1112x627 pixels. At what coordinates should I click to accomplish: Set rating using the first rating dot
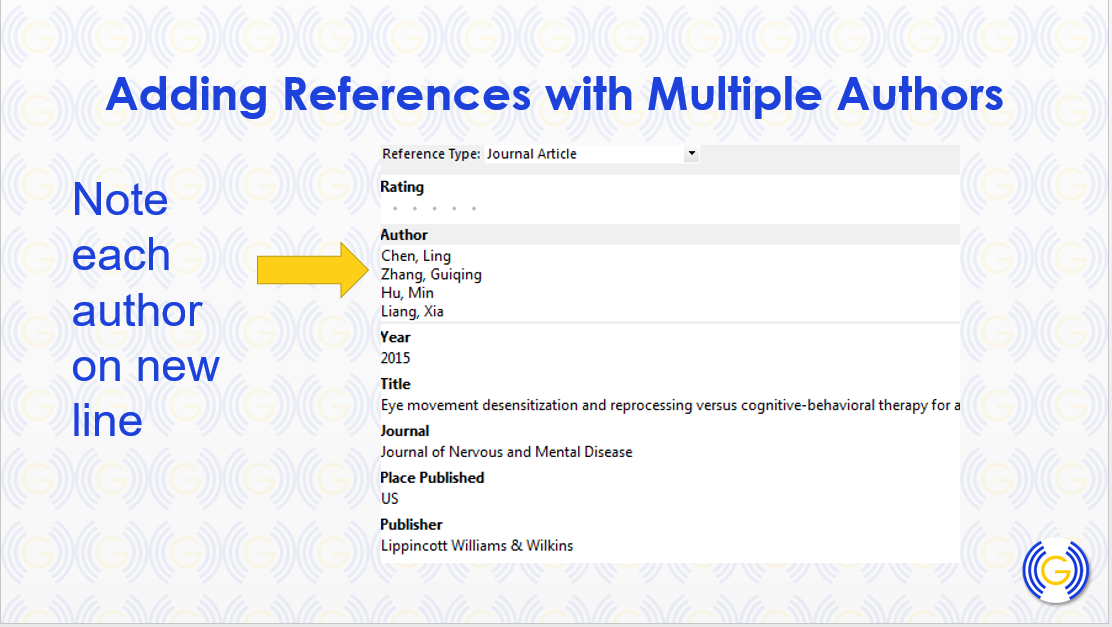[x=395, y=209]
